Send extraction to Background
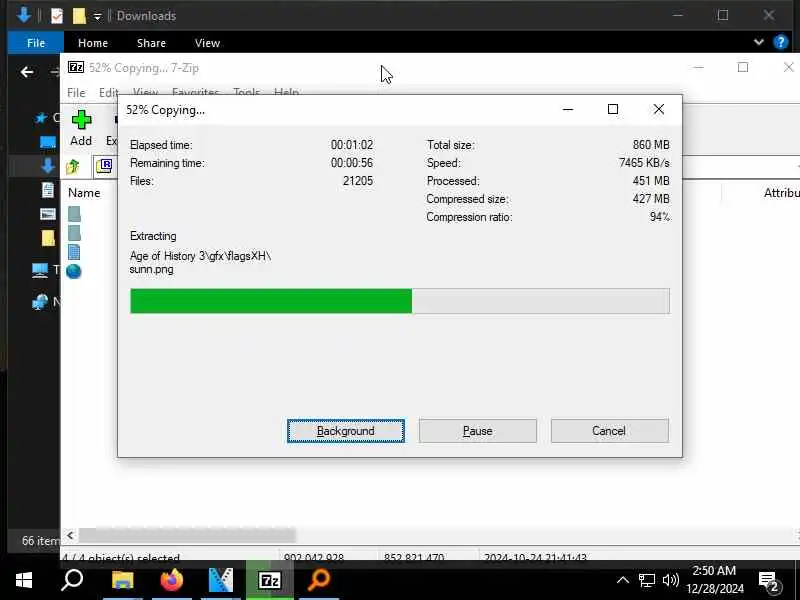This screenshot has width=800, height=600. coord(346,431)
